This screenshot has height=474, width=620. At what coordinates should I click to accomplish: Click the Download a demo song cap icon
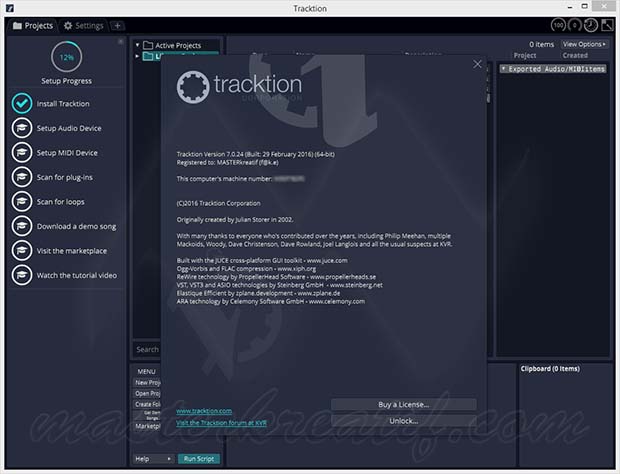22,226
